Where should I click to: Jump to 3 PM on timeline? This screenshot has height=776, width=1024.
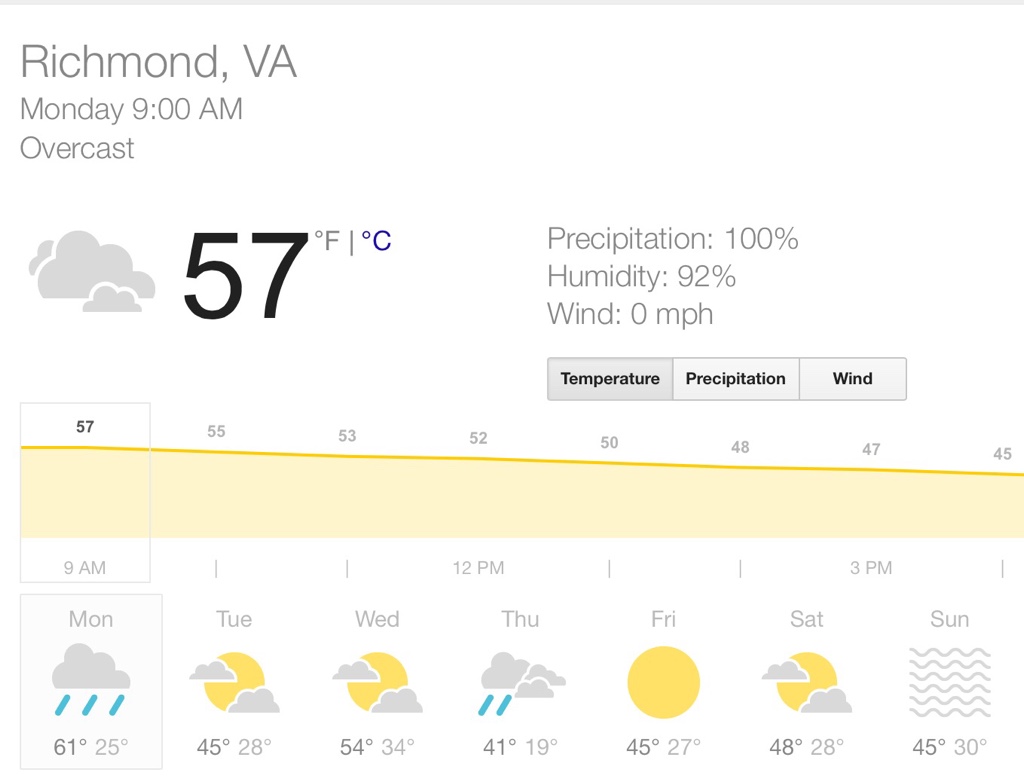click(871, 568)
